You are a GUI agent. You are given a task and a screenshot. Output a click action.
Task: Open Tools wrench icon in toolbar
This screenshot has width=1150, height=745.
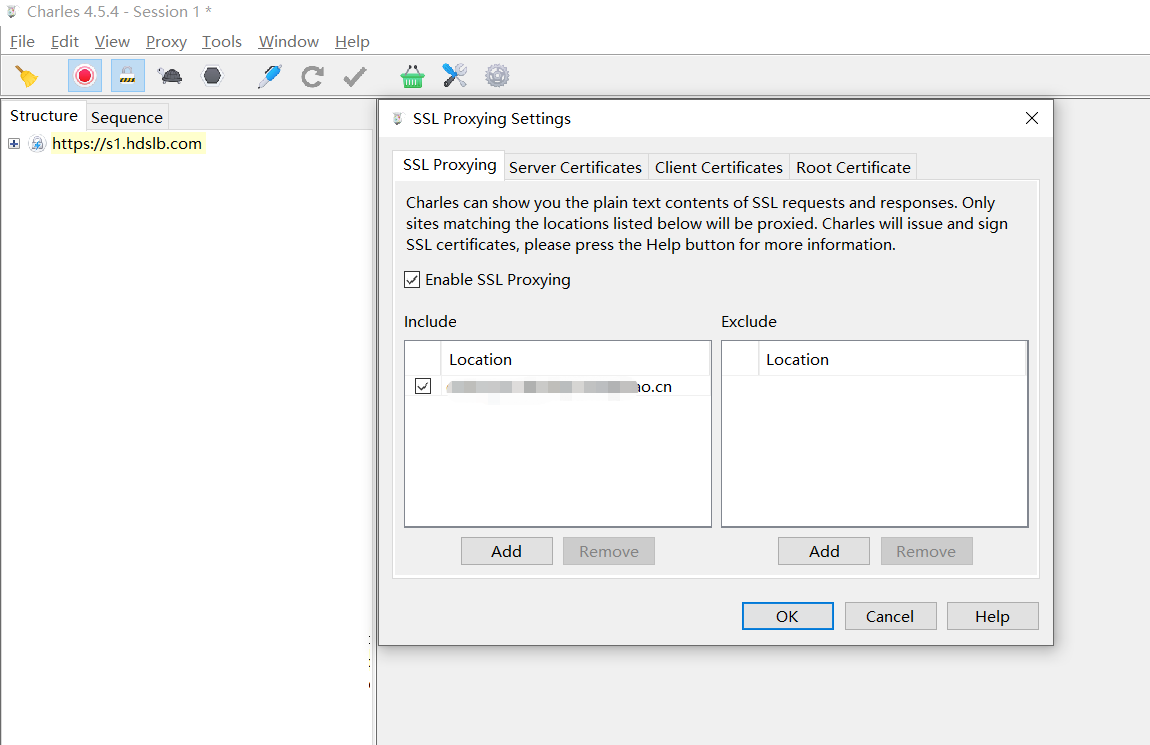[x=455, y=76]
